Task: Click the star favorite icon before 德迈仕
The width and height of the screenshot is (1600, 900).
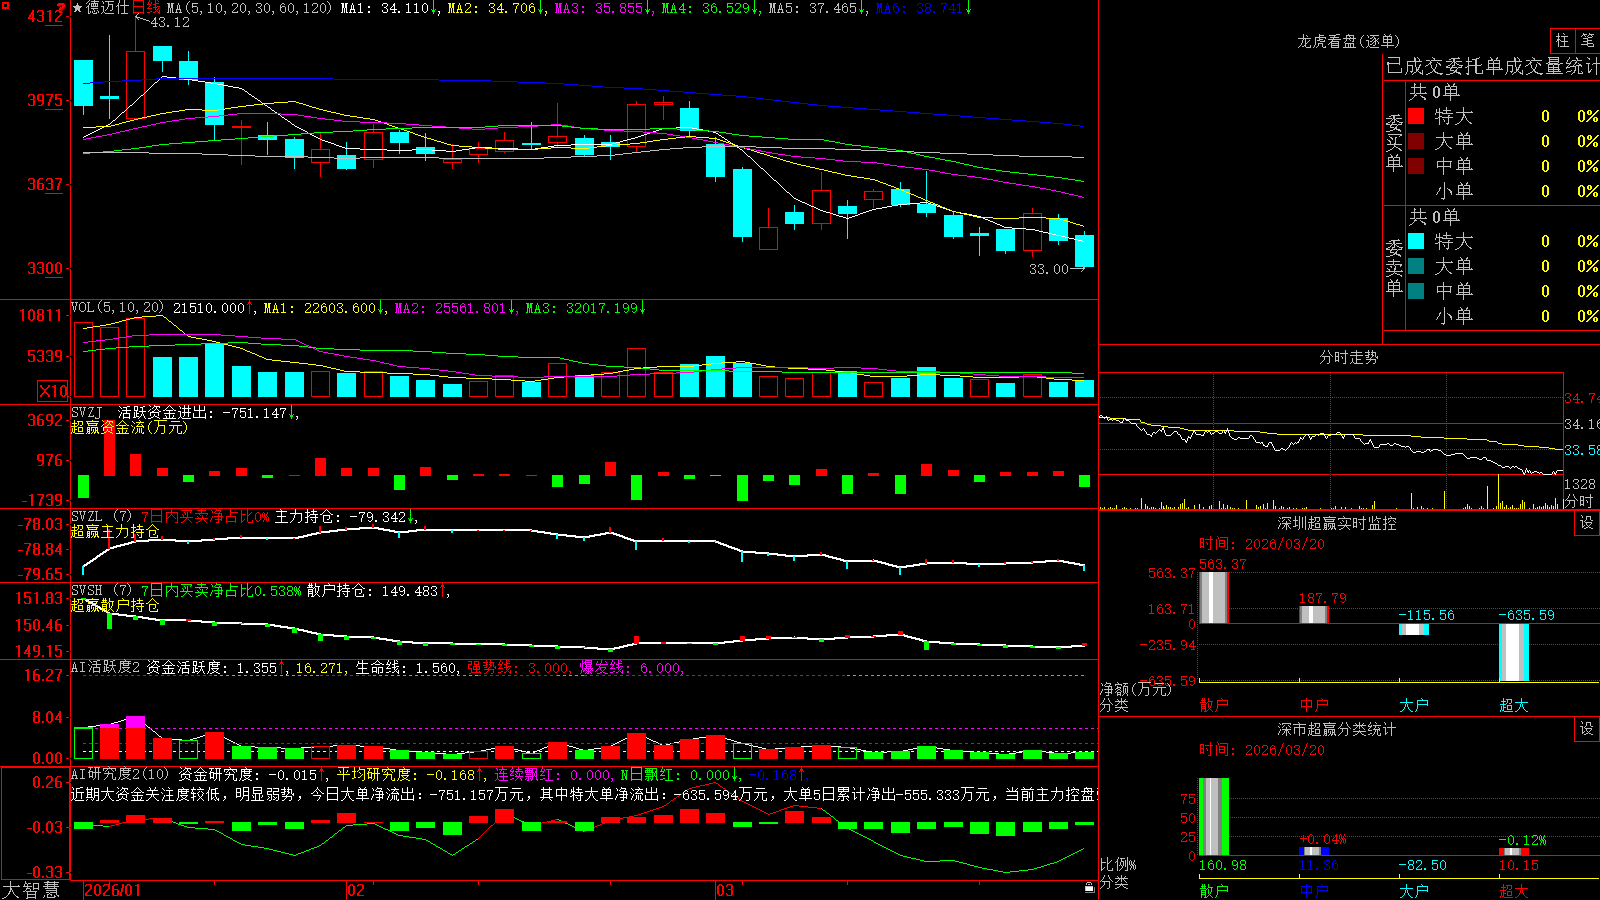Action: (x=77, y=8)
